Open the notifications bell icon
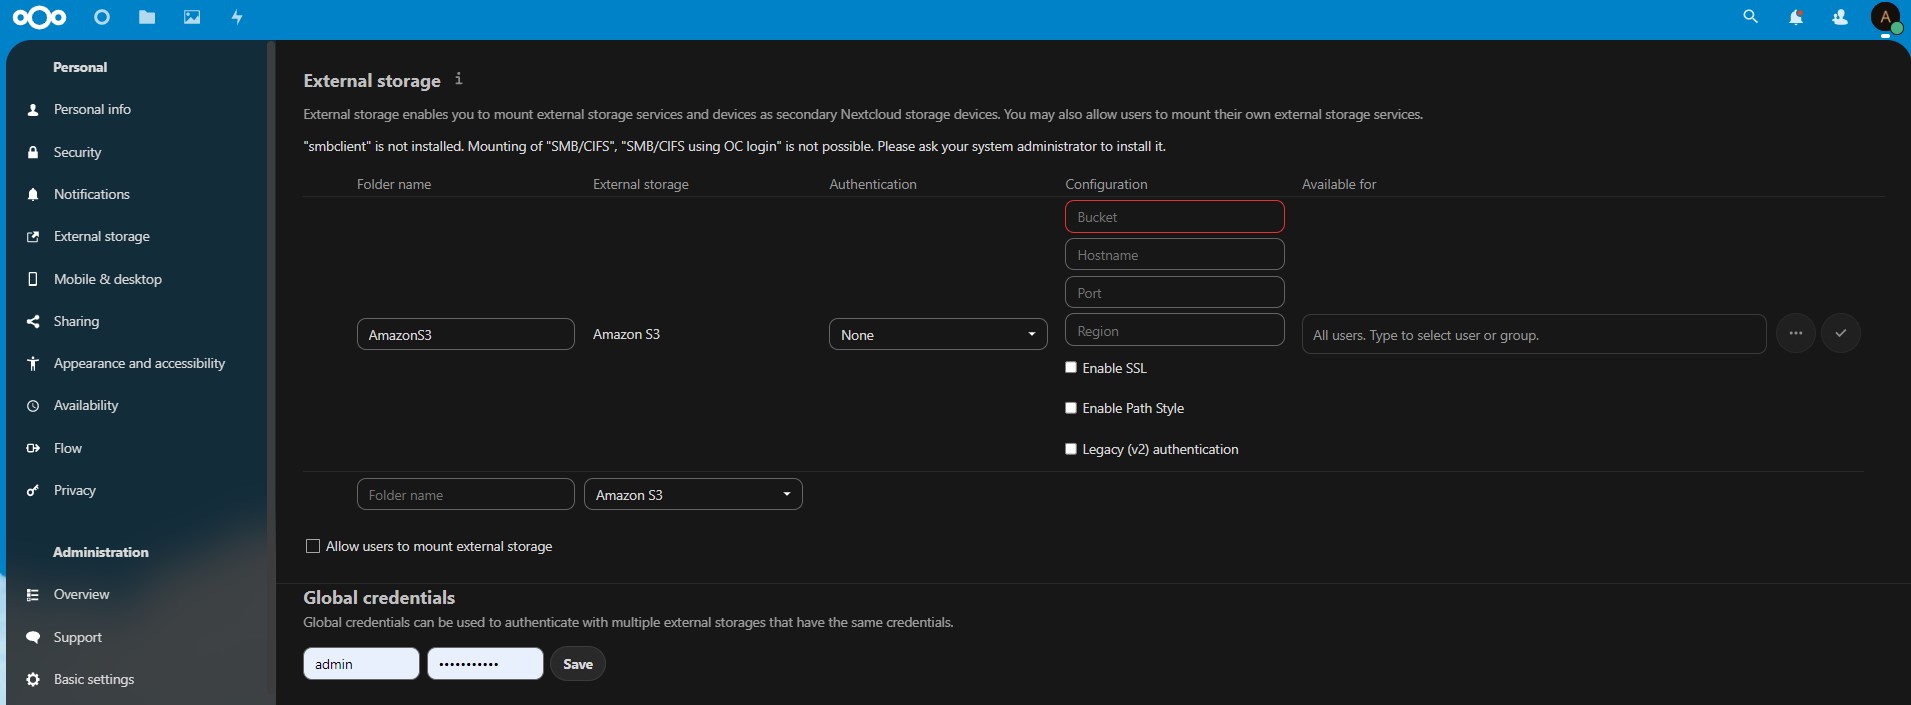 click(x=1795, y=17)
